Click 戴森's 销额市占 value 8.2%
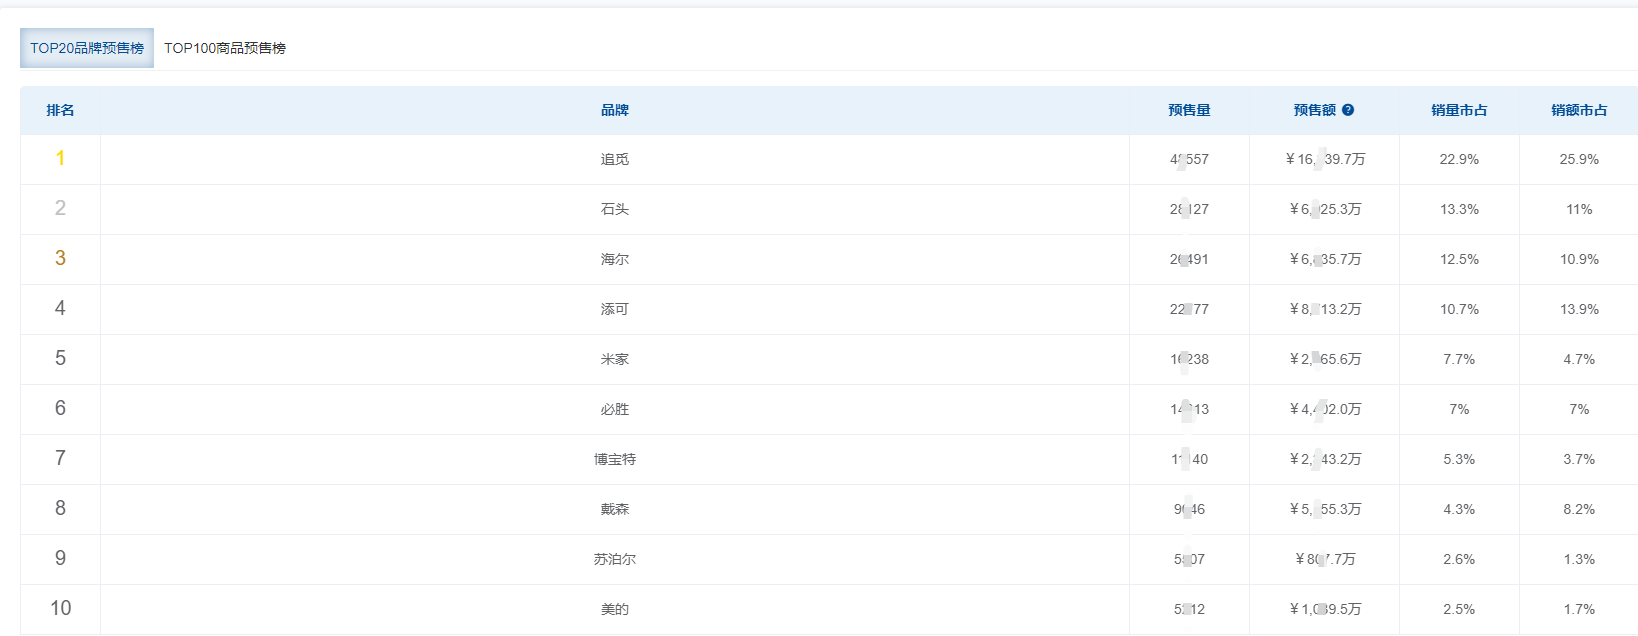 pyautogui.click(x=1579, y=509)
